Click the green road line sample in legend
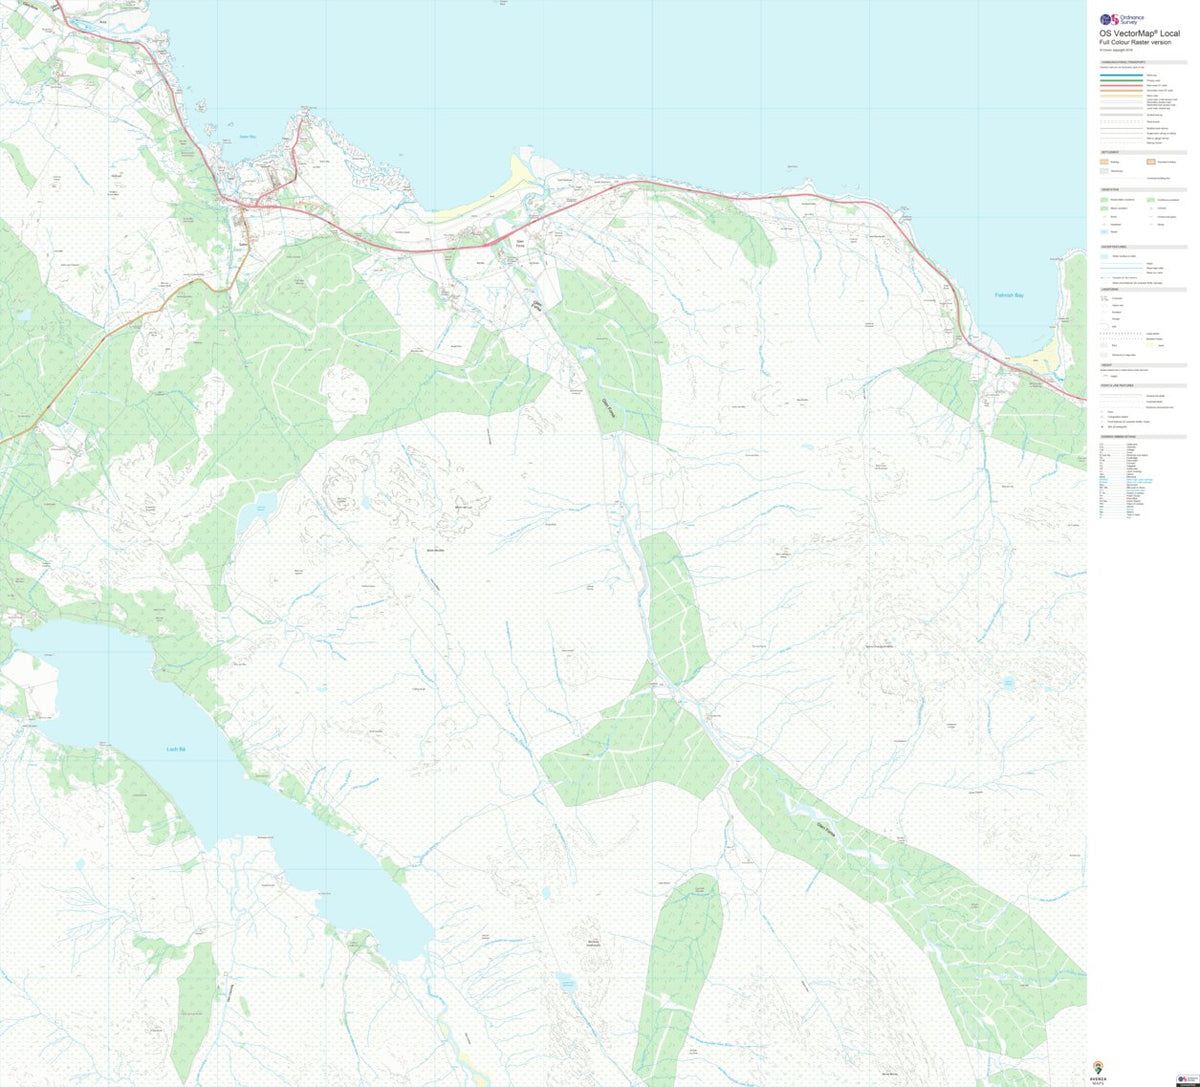Image resolution: width=1200 pixels, height=1087 pixels. click(1121, 81)
